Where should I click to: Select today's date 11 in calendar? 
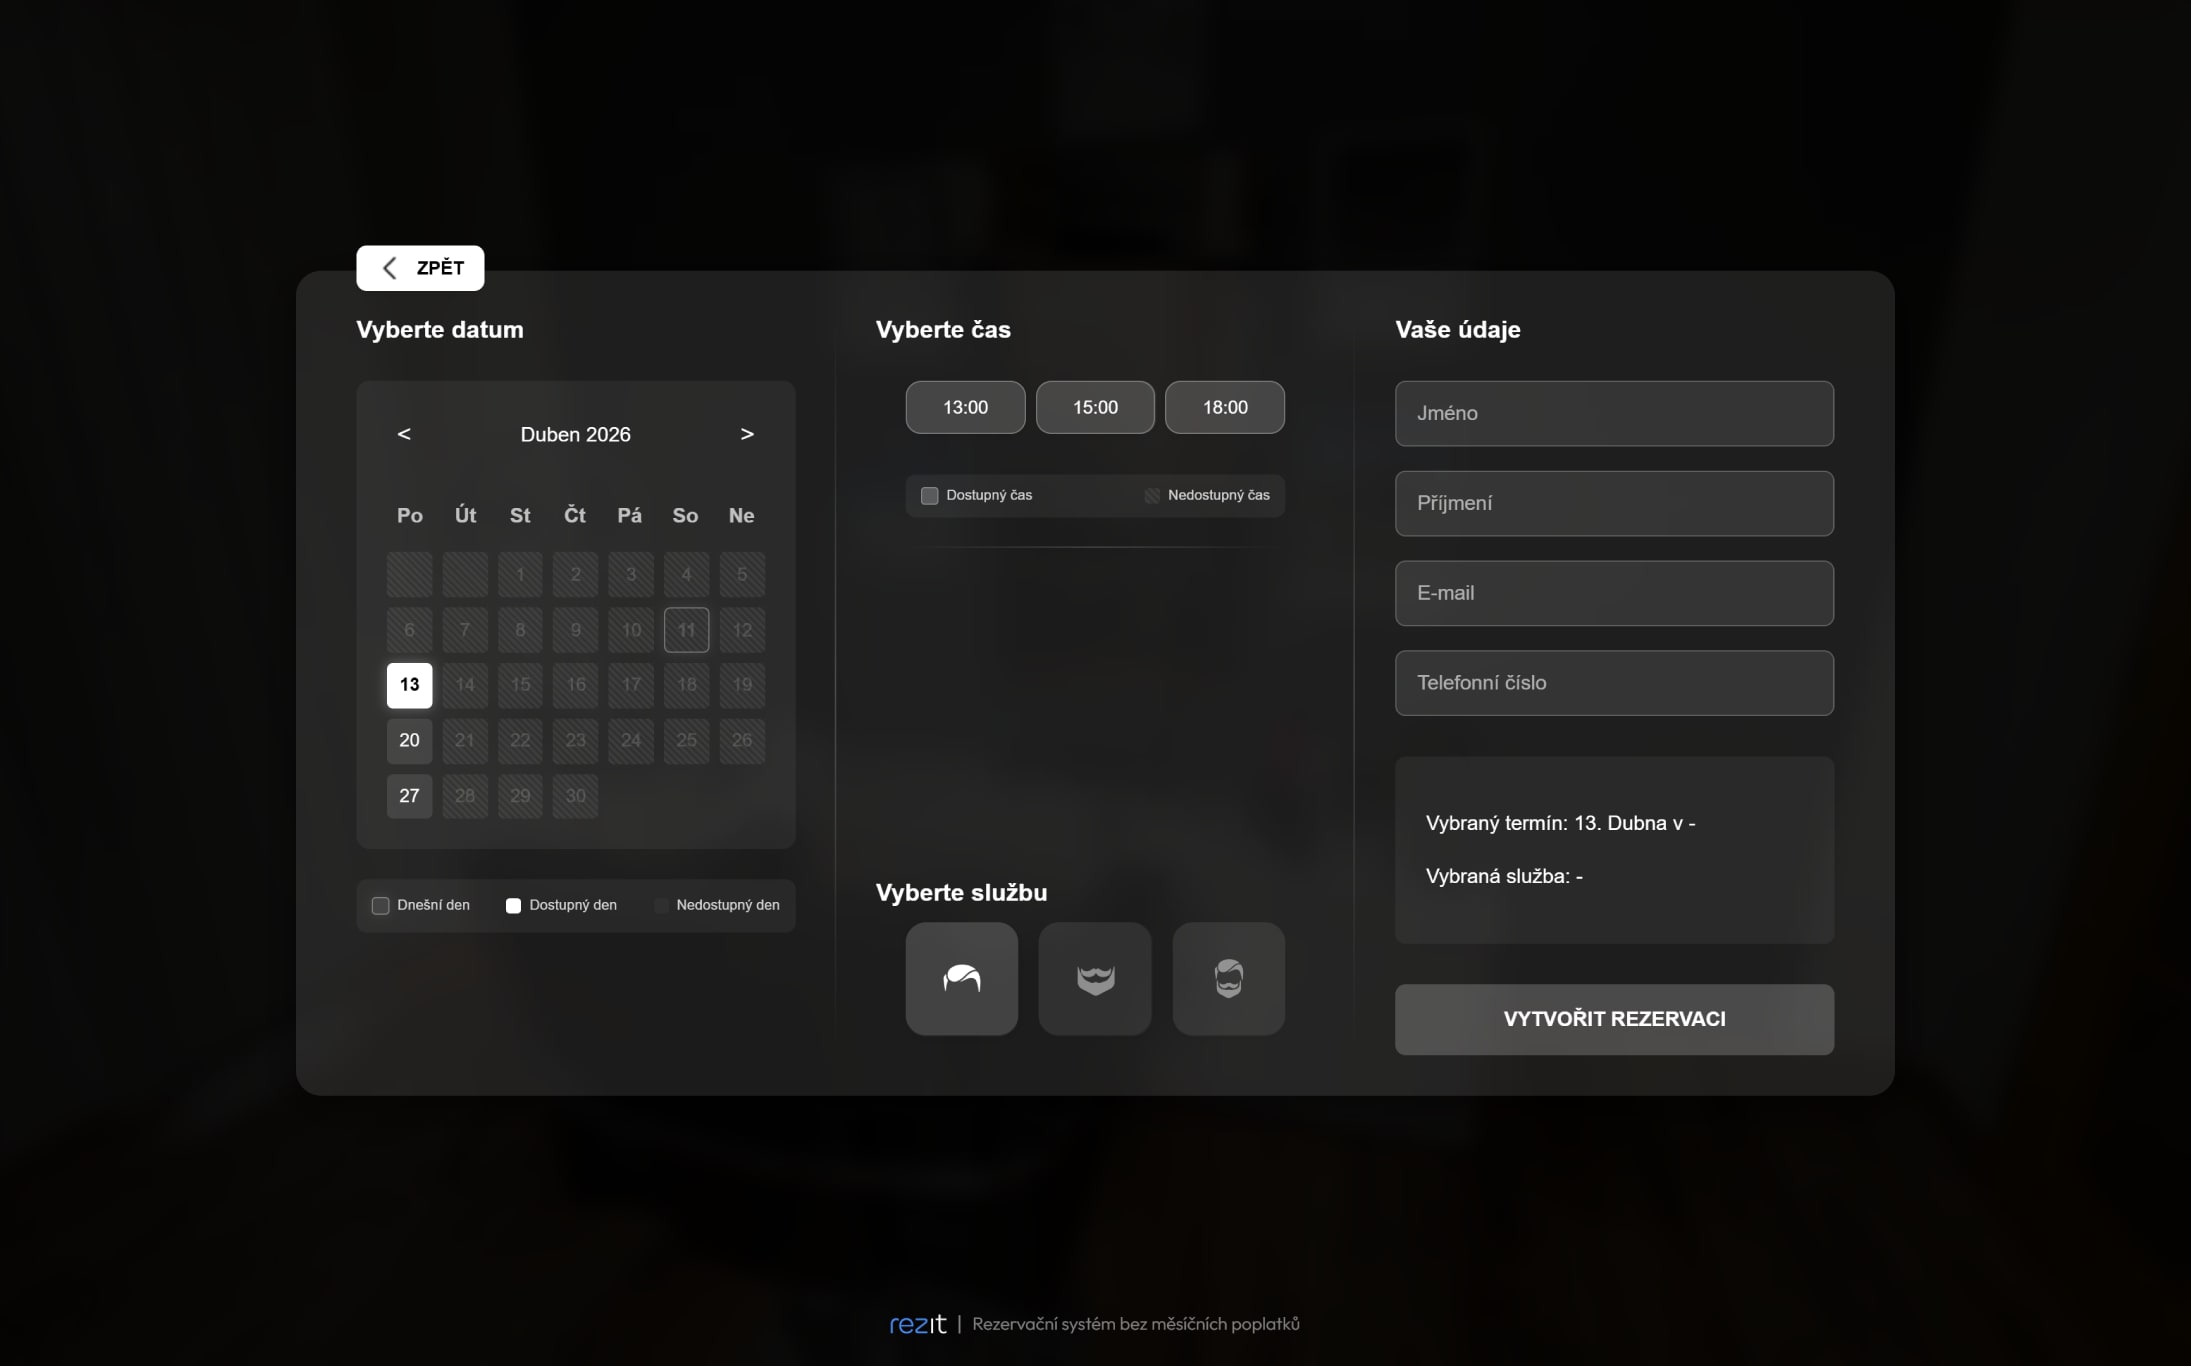(x=686, y=630)
